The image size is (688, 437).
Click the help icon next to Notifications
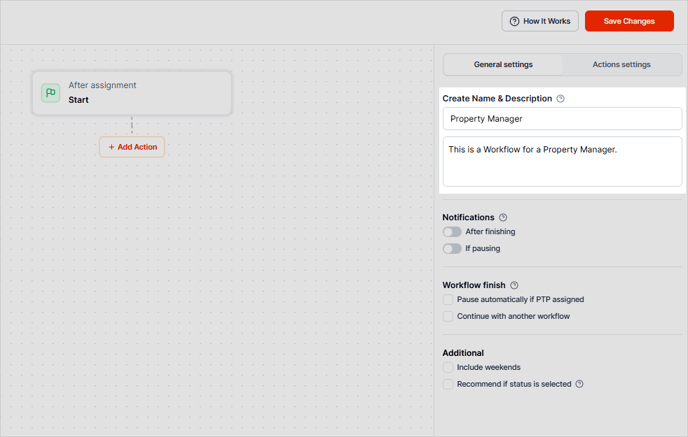click(x=503, y=217)
